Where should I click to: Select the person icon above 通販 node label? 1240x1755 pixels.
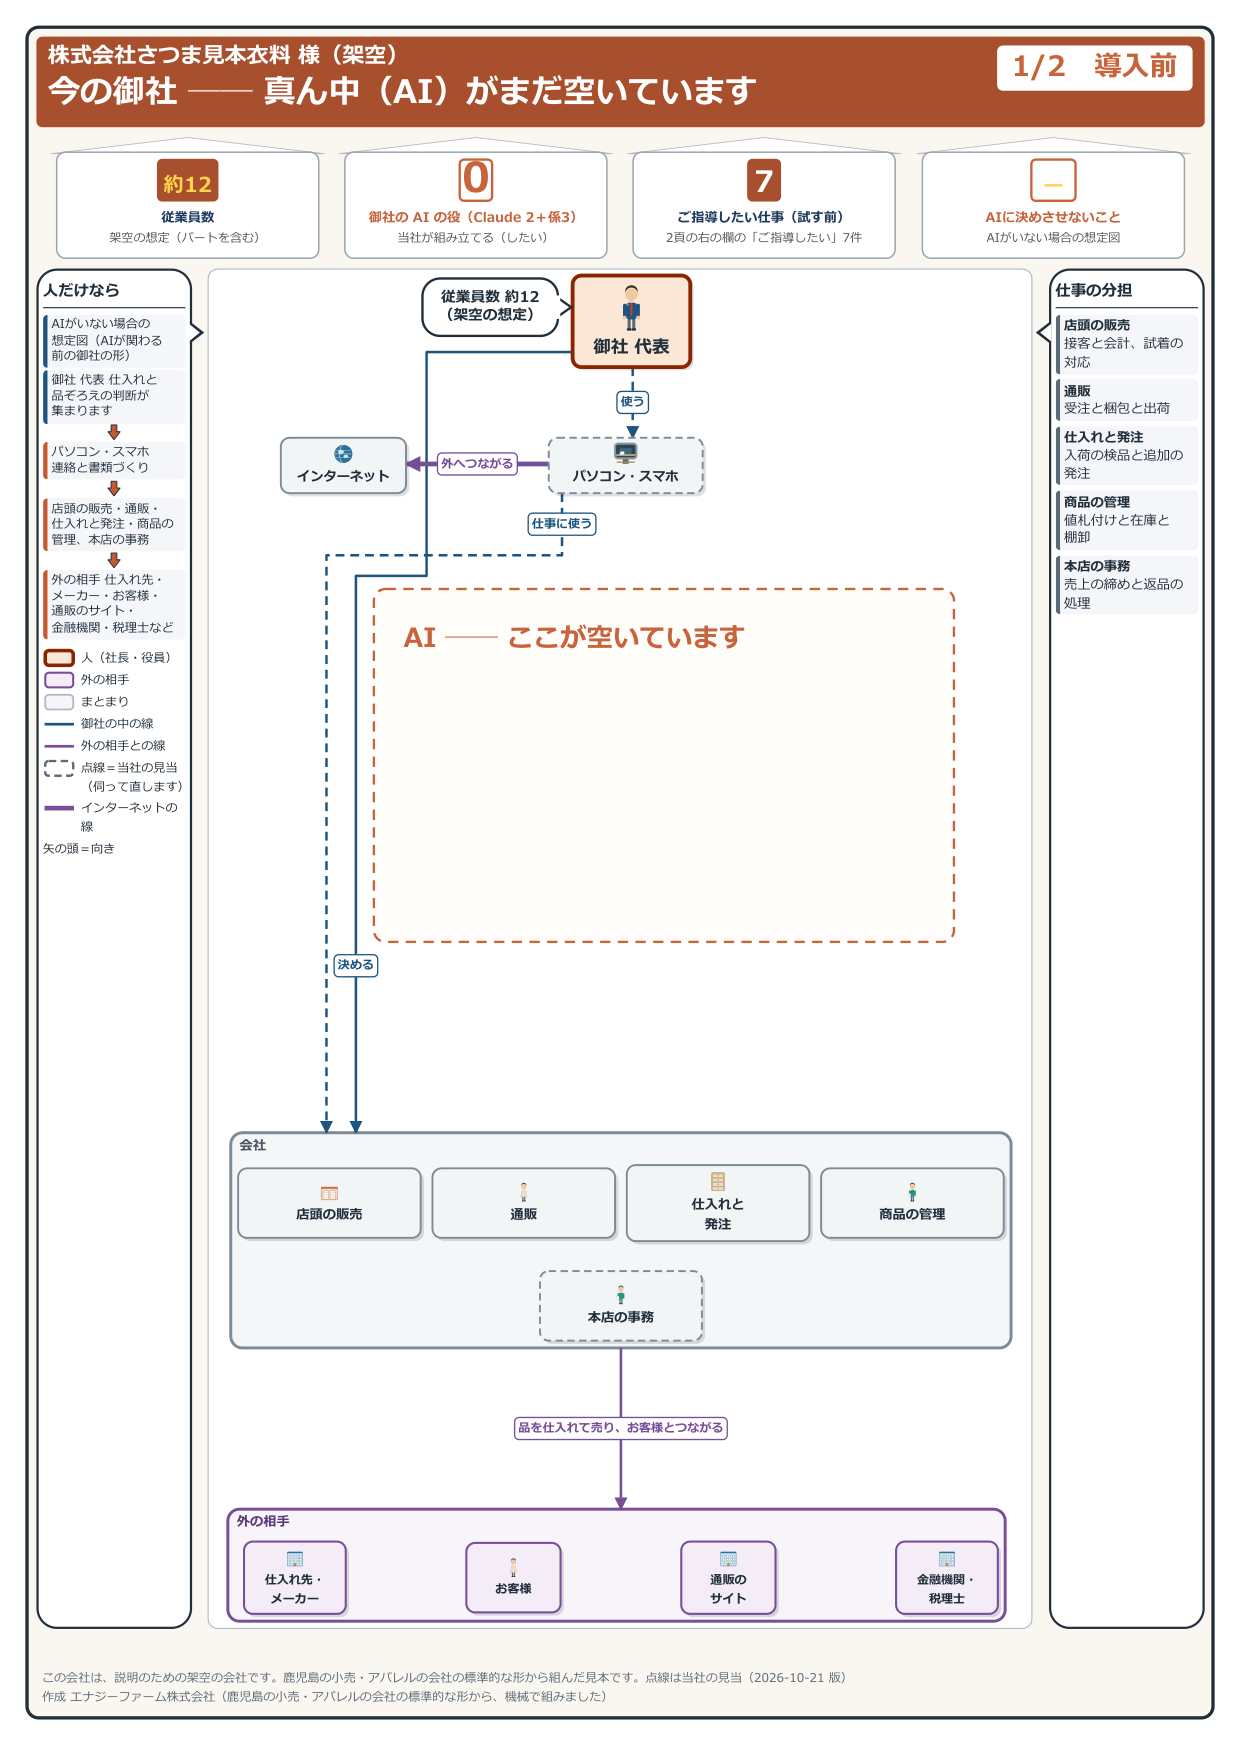pyautogui.click(x=523, y=1192)
